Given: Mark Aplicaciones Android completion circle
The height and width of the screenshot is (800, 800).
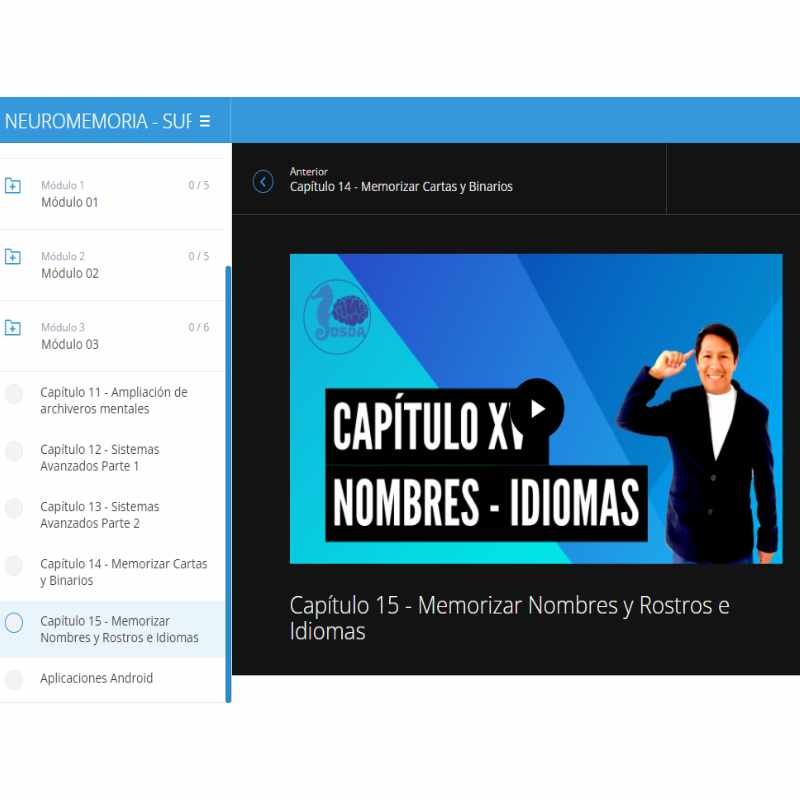Looking at the screenshot, I should (14, 680).
